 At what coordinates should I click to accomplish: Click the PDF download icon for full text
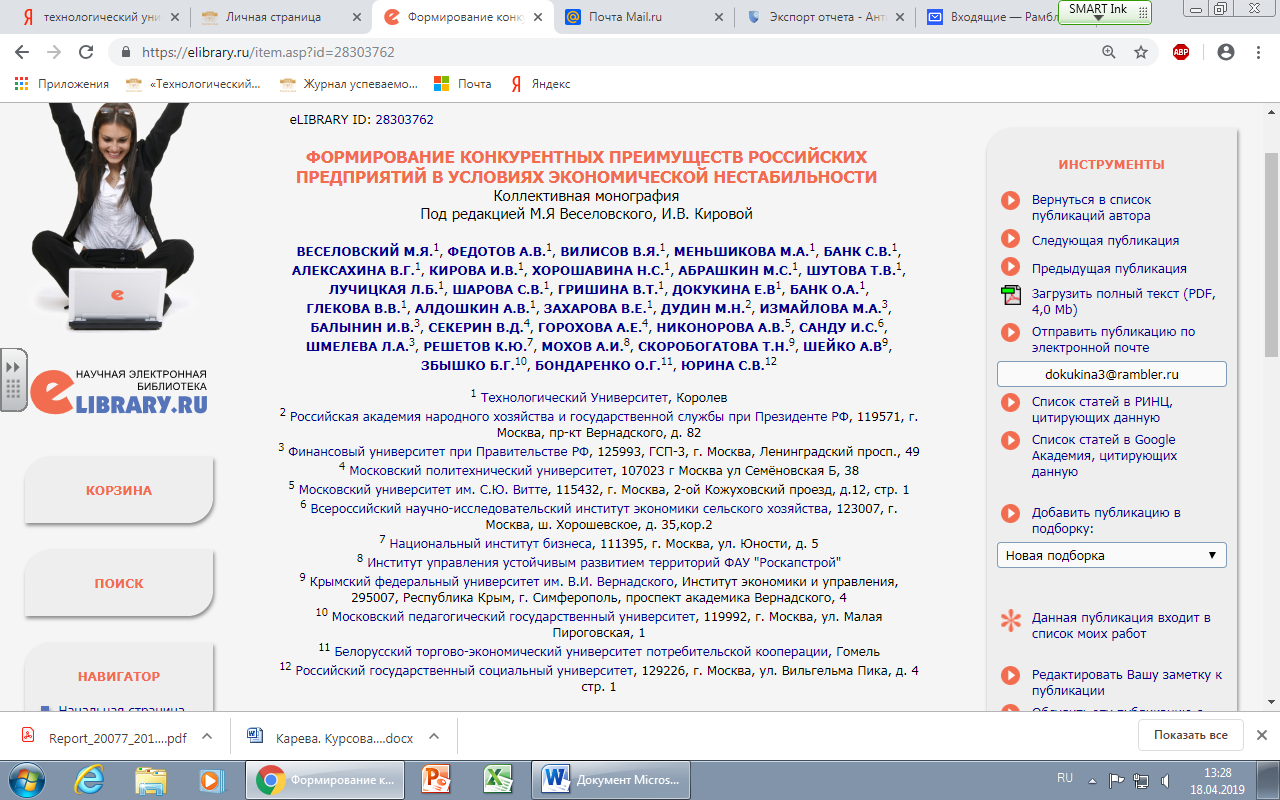coord(1010,294)
